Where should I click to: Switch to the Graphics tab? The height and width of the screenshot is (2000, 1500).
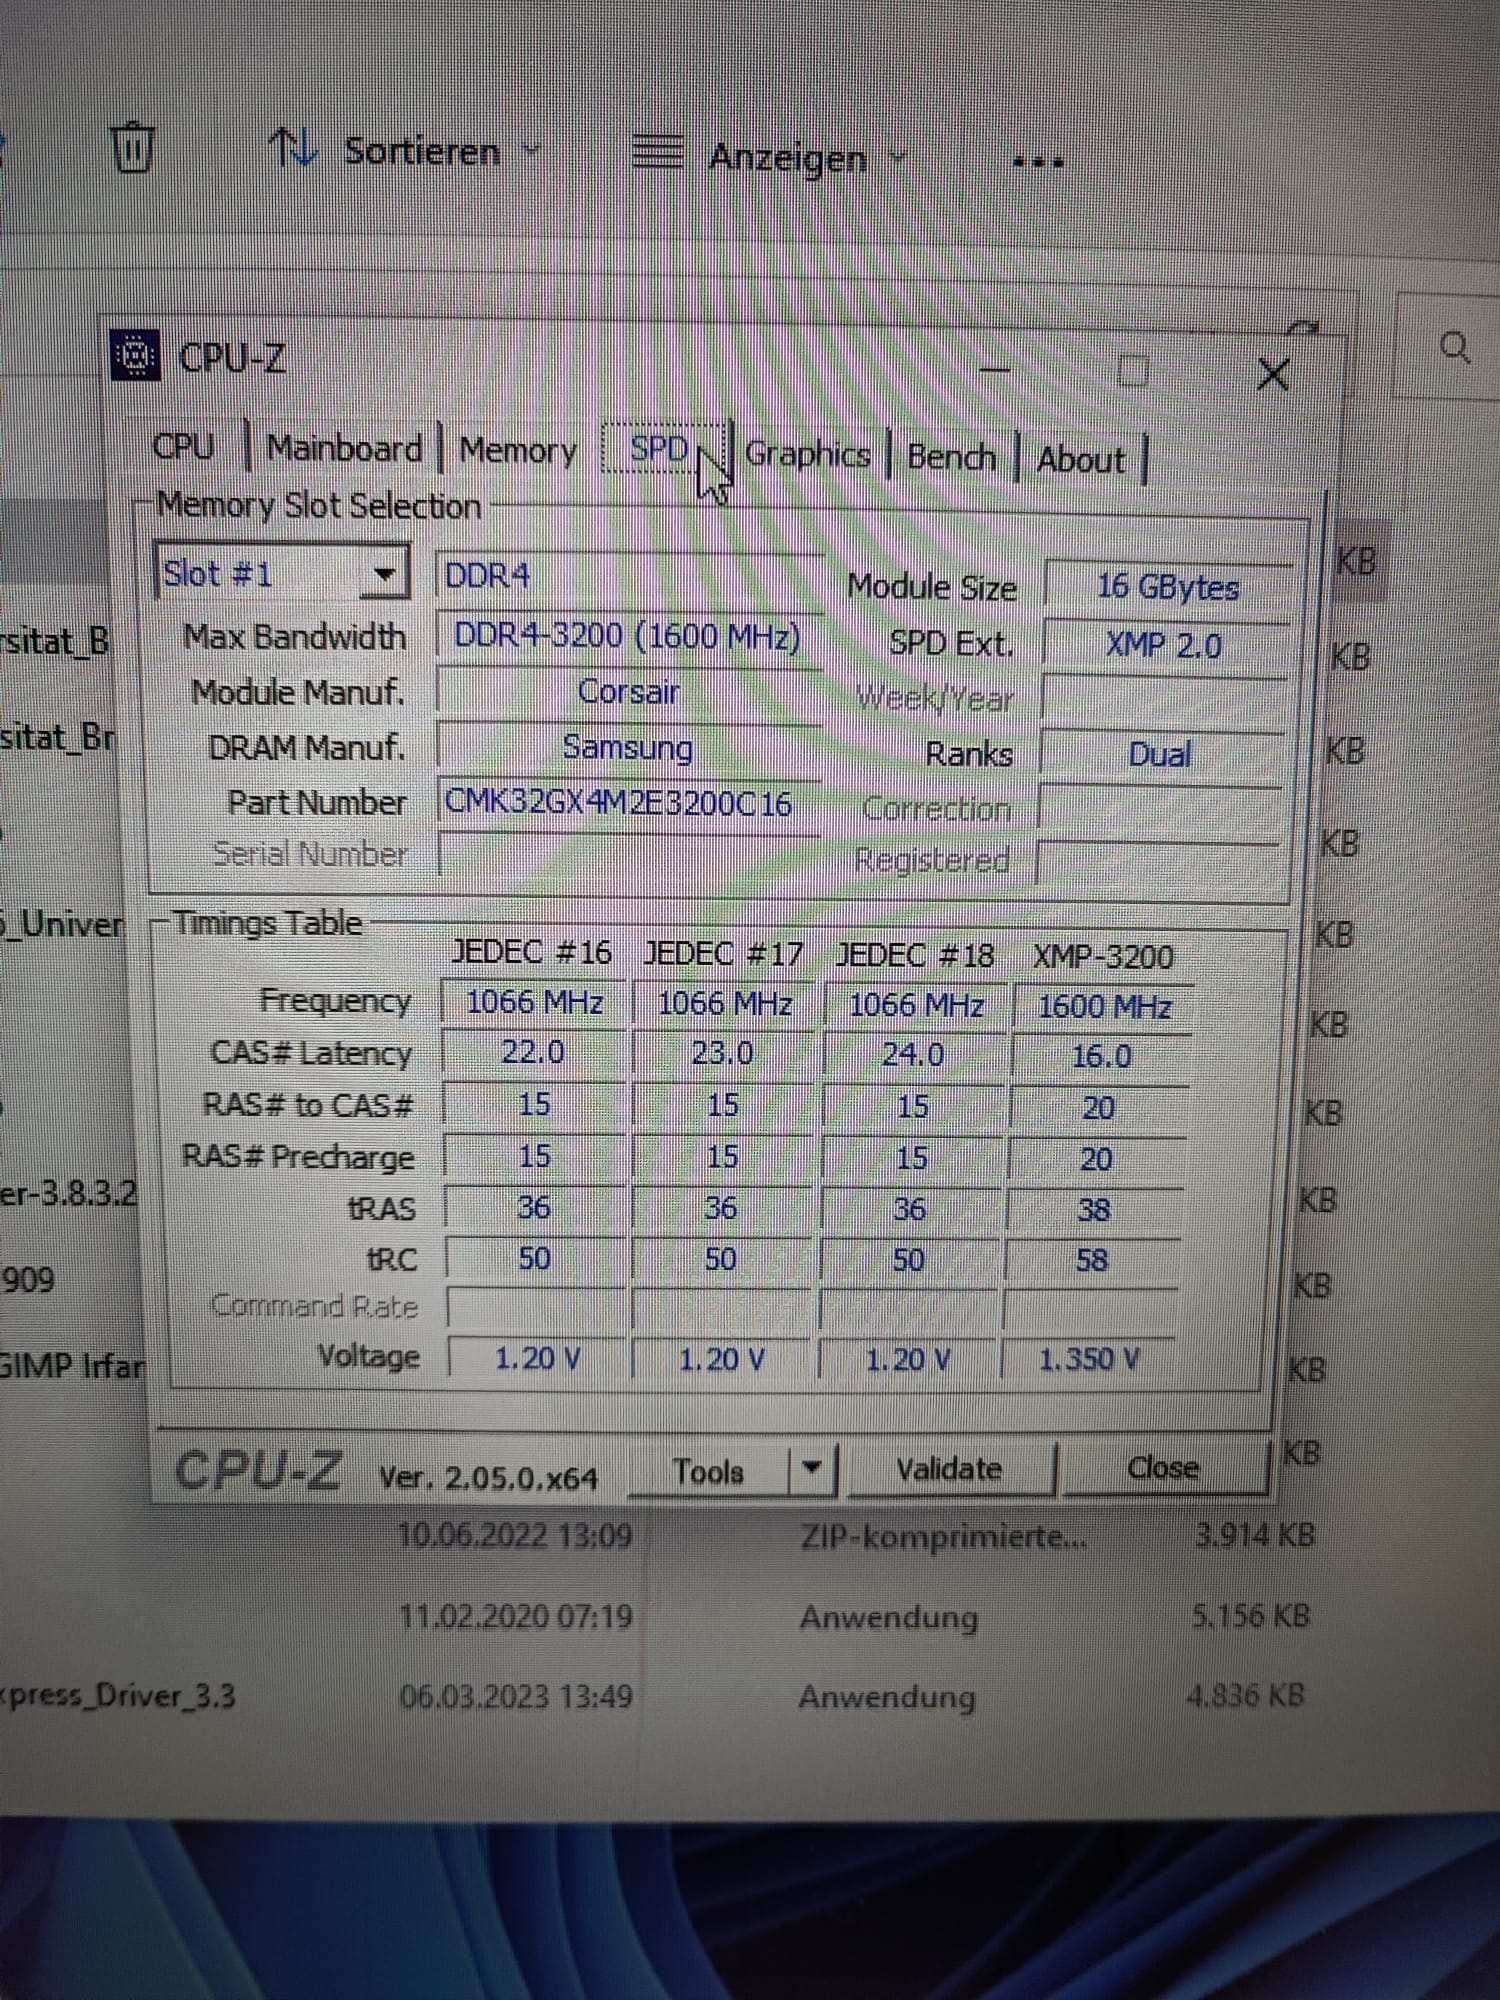click(x=808, y=454)
